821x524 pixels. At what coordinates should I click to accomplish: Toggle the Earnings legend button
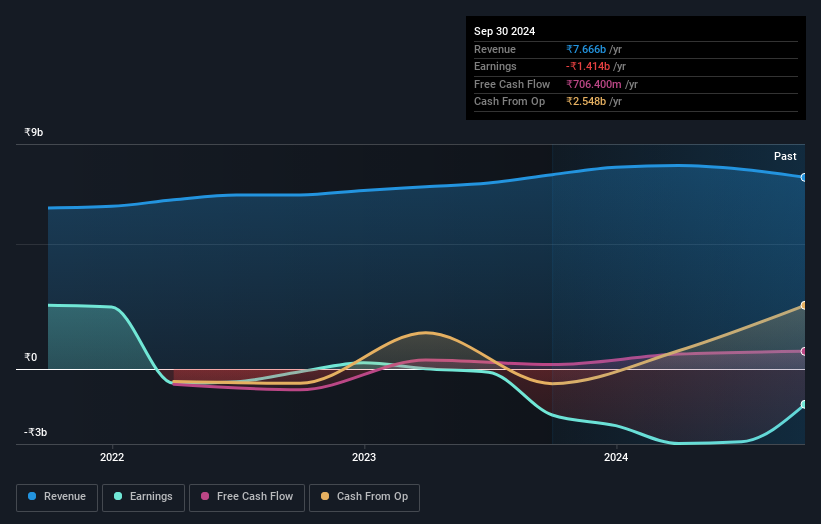pyautogui.click(x=143, y=497)
